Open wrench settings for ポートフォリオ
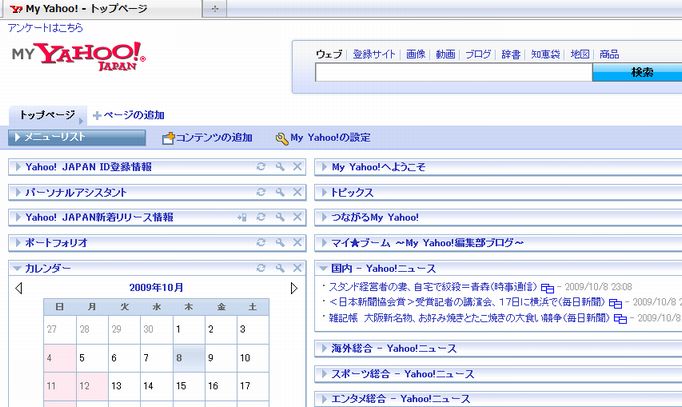682x407 pixels. [280, 242]
